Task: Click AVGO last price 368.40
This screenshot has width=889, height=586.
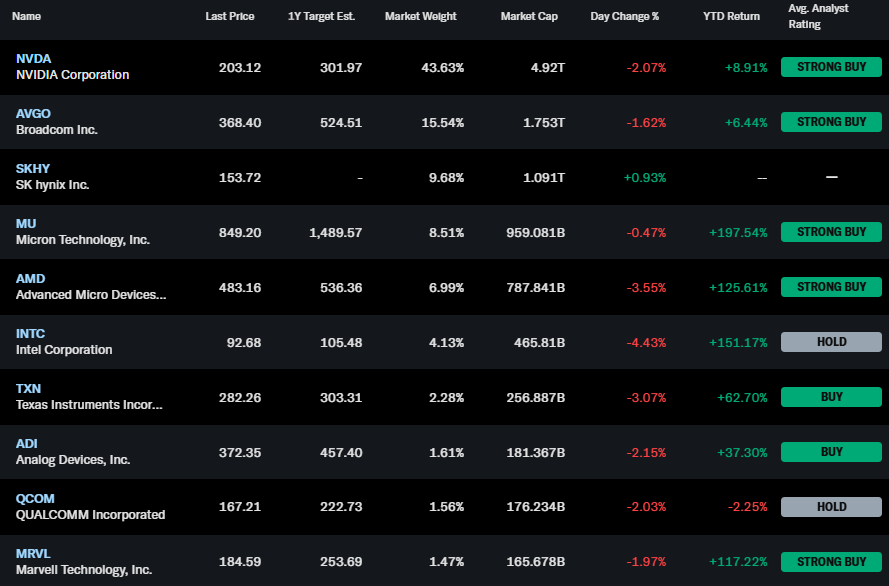Action: [x=240, y=122]
